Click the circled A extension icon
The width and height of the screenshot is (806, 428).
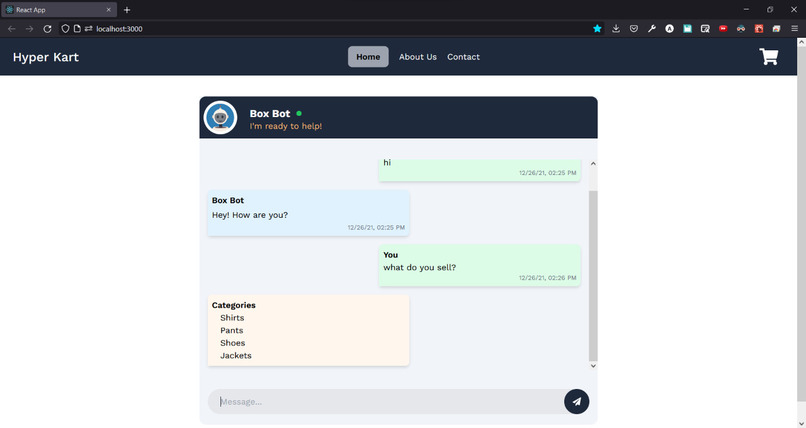coord(669,29)
